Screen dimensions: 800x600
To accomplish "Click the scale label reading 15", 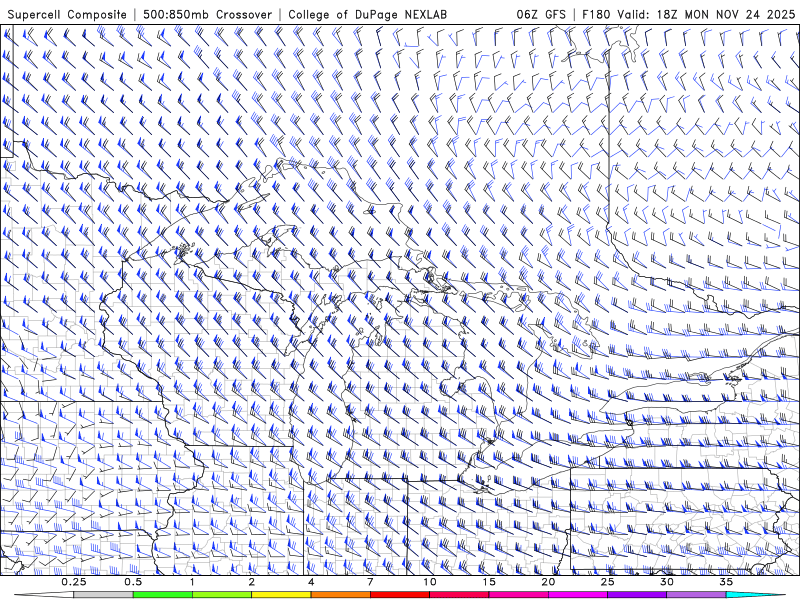I will [489, 582].
